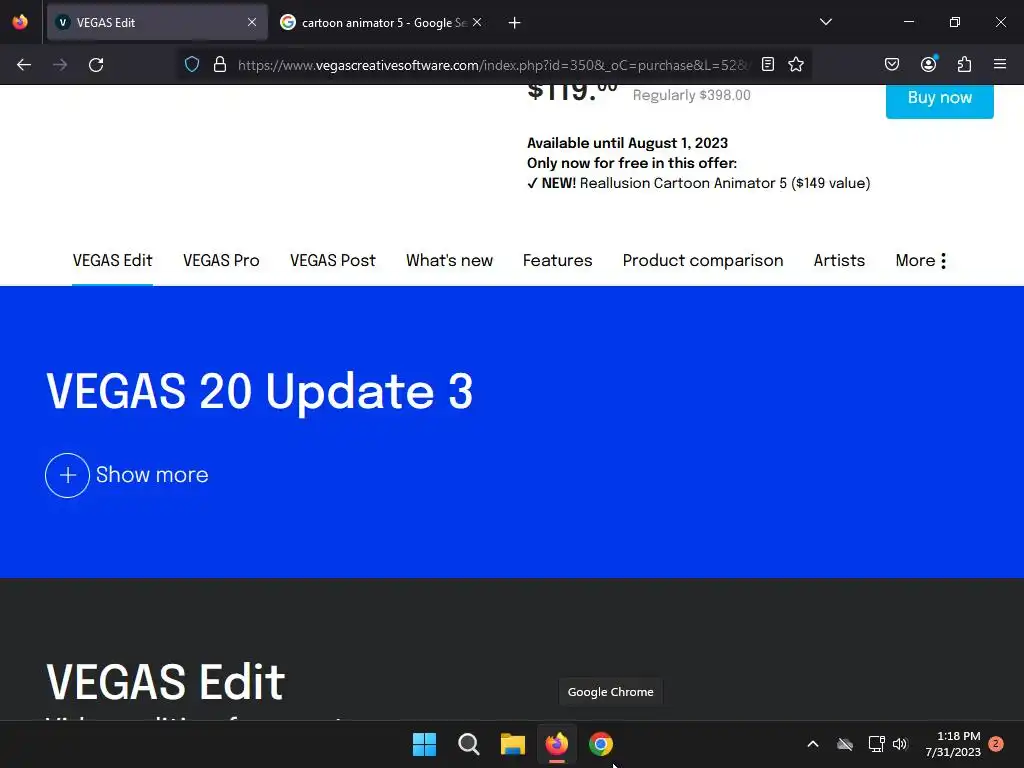The height and width of the screenshot is (768, 1024).
Task: Open File Explorer from taskbar
Action: click(x=513, y=744)
